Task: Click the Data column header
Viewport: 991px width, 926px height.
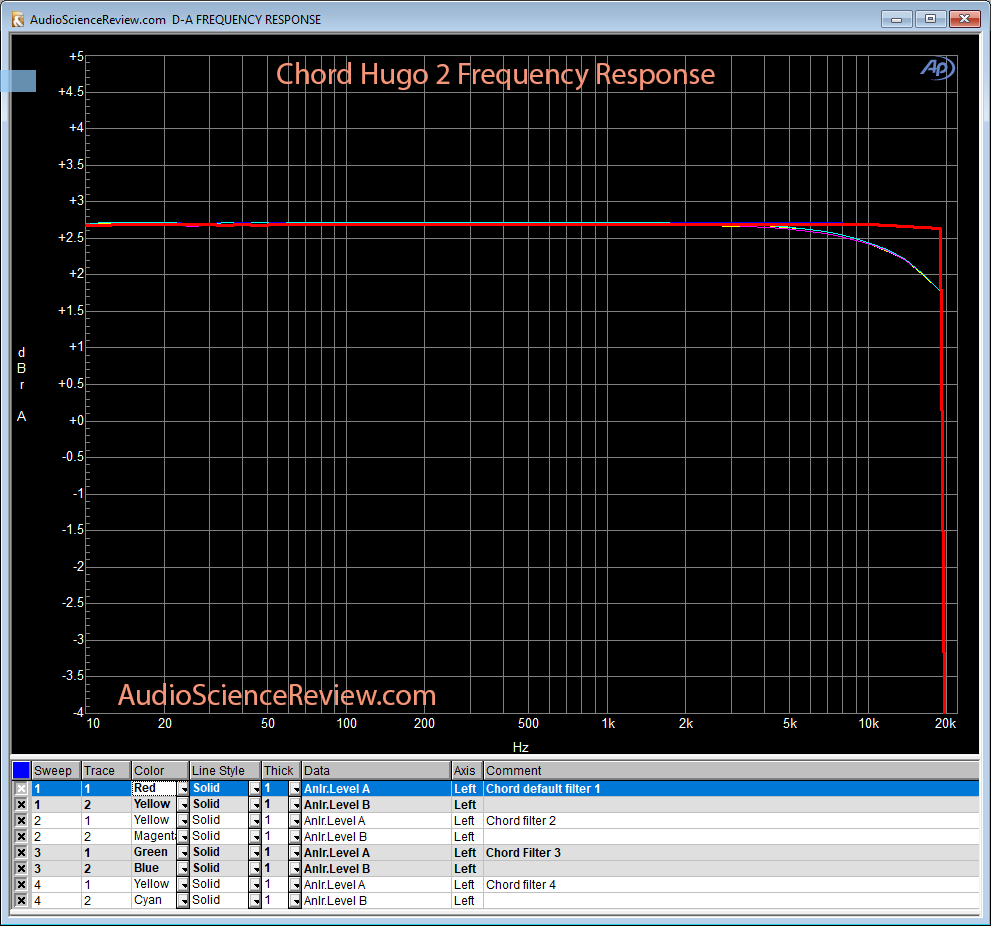Action: [376, 771]
